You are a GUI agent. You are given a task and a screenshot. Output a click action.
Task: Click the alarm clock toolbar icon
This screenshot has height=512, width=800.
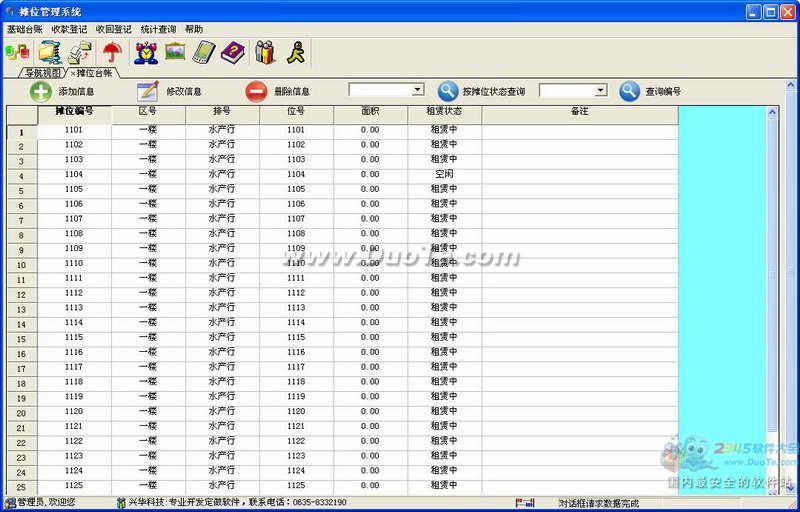pos(145,52)
